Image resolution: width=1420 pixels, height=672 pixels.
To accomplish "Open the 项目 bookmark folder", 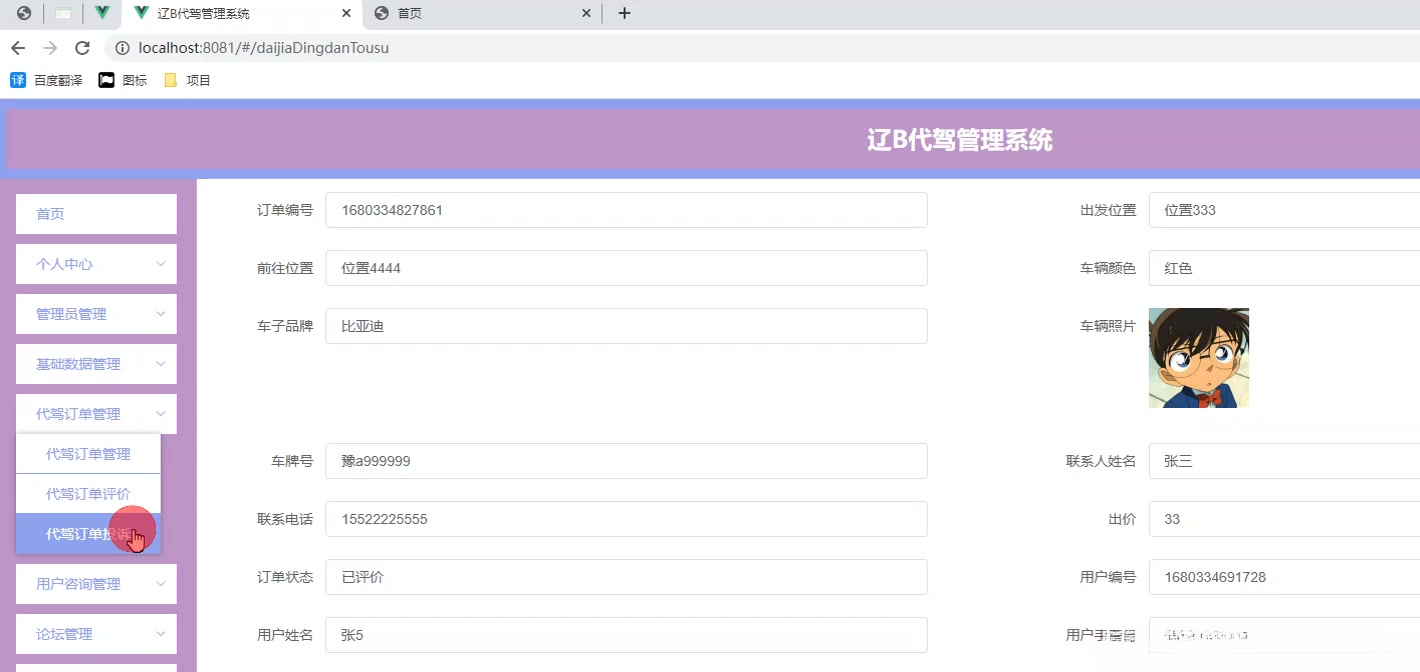I will (x=187, y=80).
